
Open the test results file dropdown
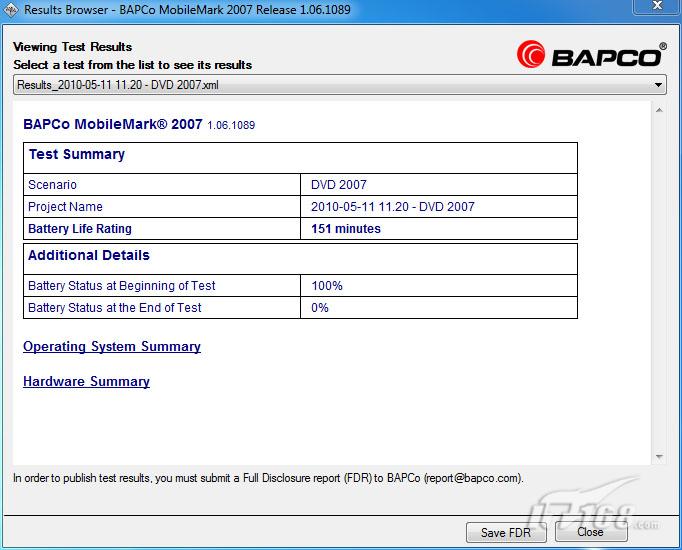[x=340, y=84]
